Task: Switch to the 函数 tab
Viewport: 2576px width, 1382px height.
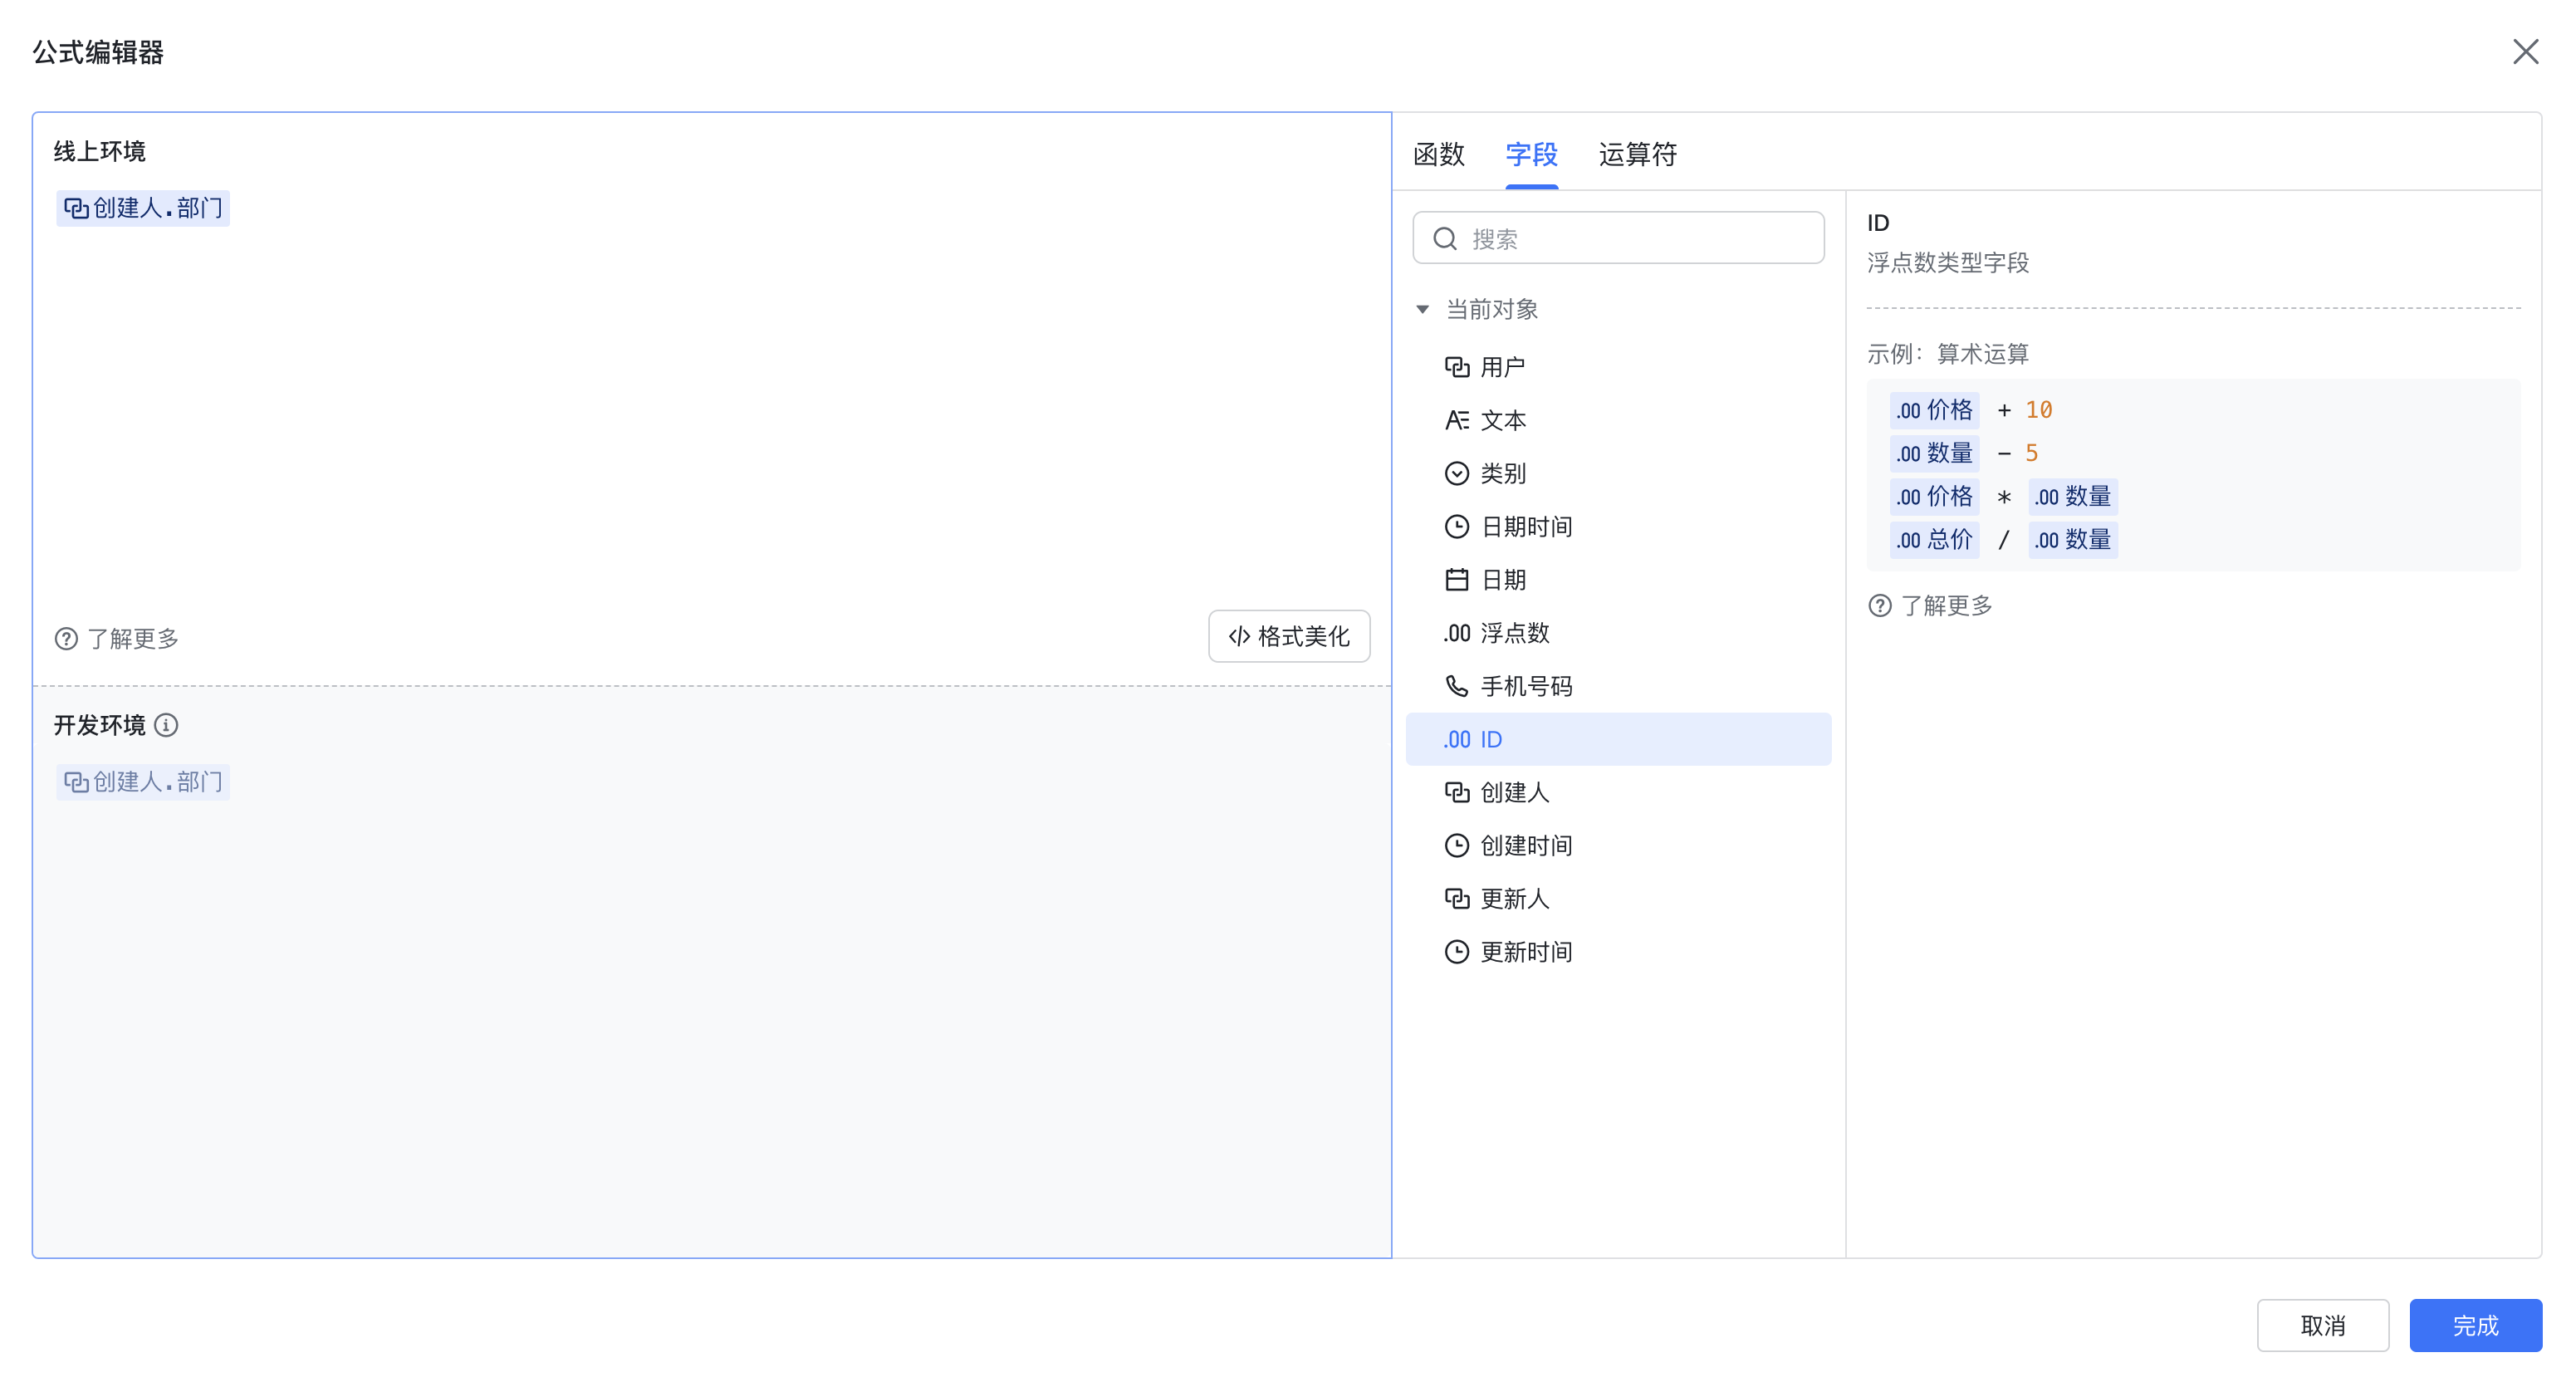Action: click(1438, 154)
